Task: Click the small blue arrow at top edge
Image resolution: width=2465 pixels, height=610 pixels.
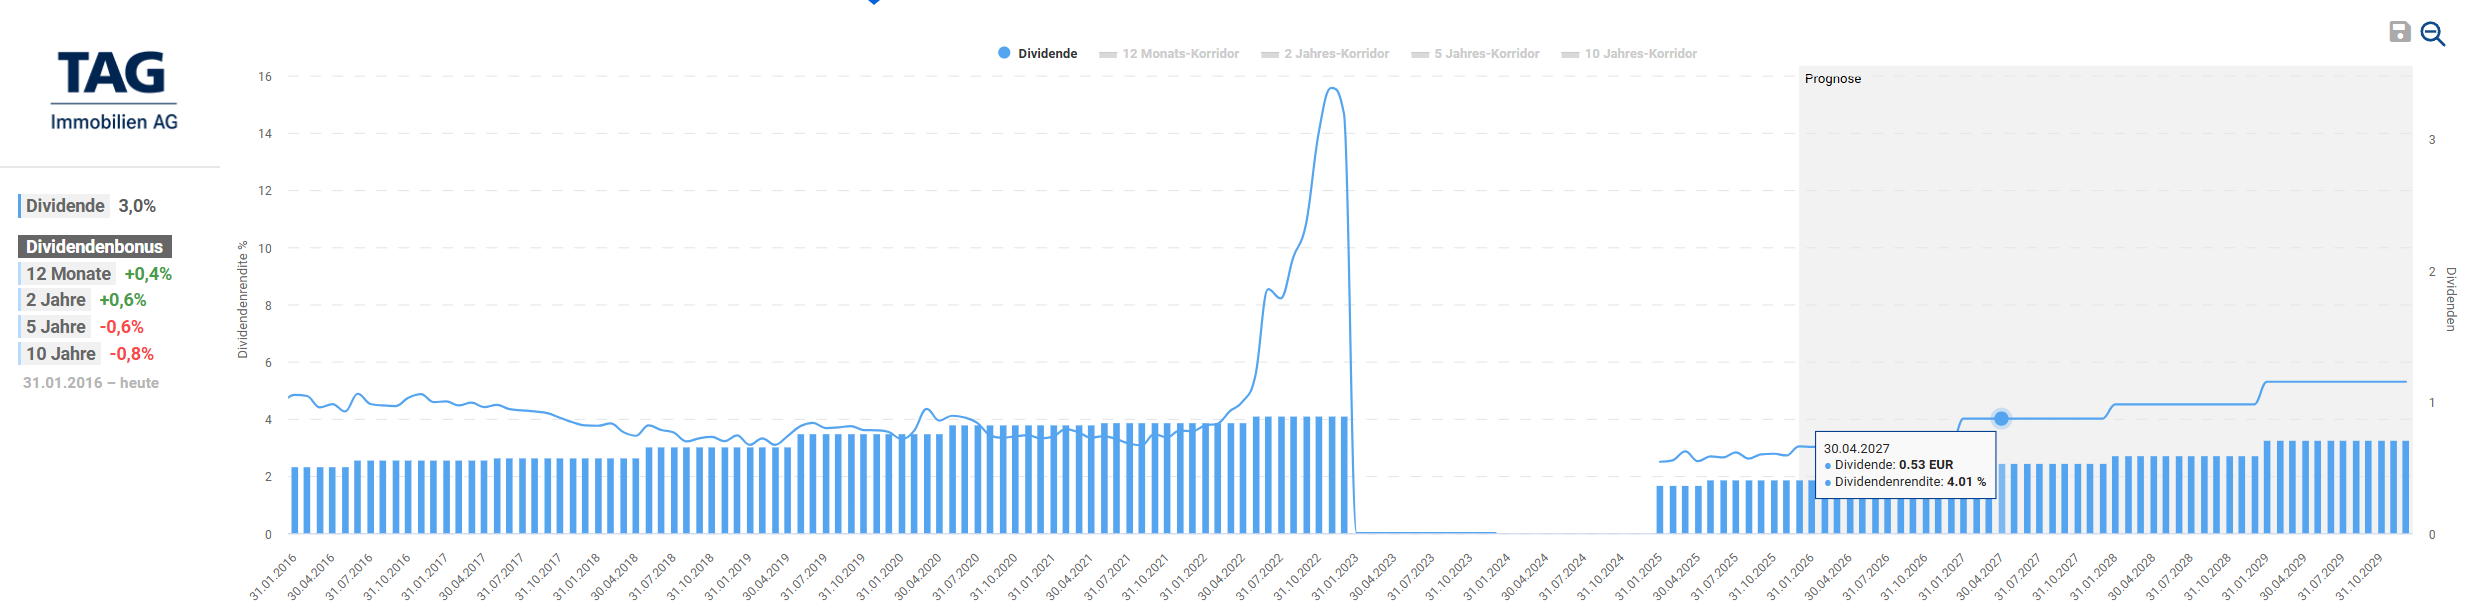Action: 874,3
